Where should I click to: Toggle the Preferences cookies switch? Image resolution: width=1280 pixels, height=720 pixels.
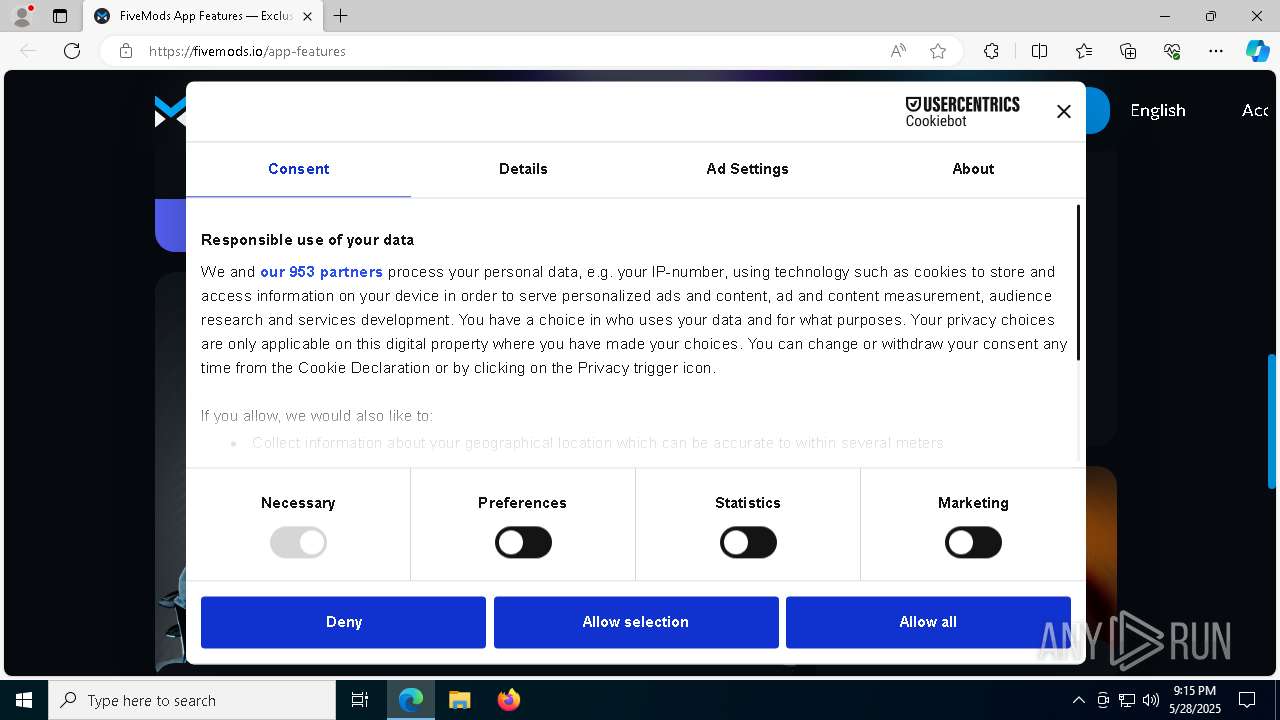click(523, 543)
